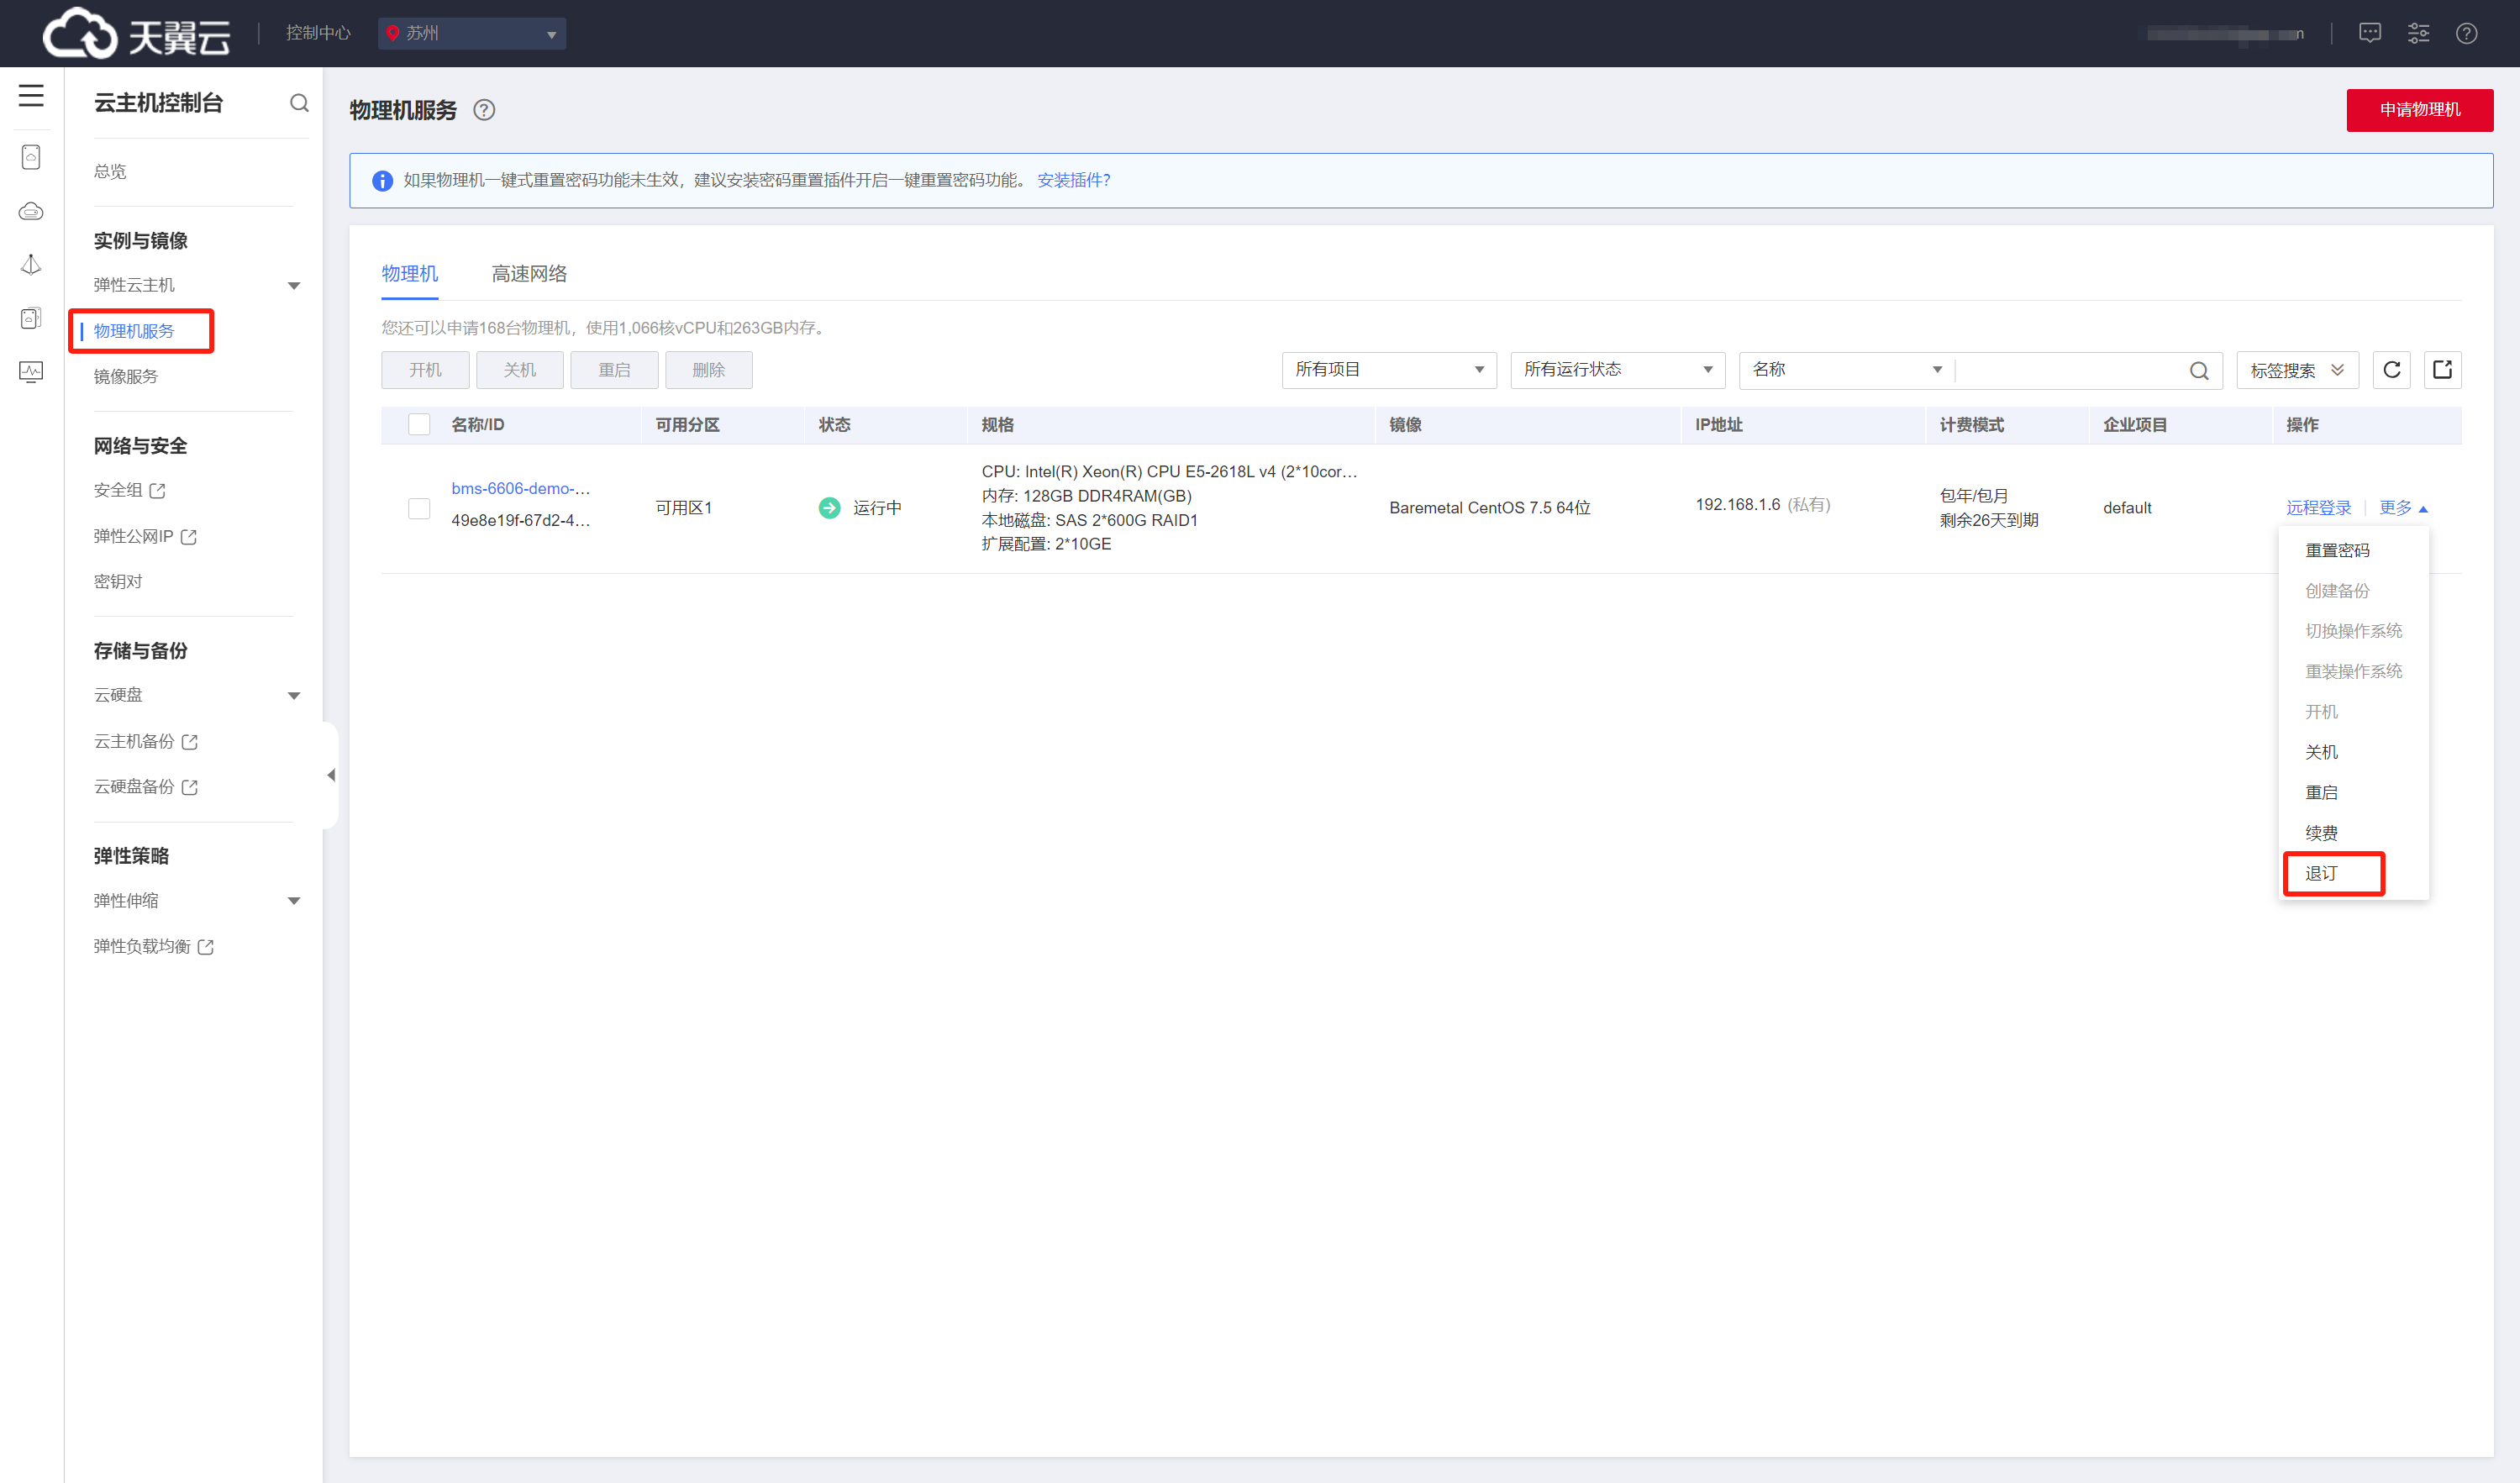Select 关机 from the more menu
The width and height of the screenshot is (2520, 1483).
tap(2321, 752)
